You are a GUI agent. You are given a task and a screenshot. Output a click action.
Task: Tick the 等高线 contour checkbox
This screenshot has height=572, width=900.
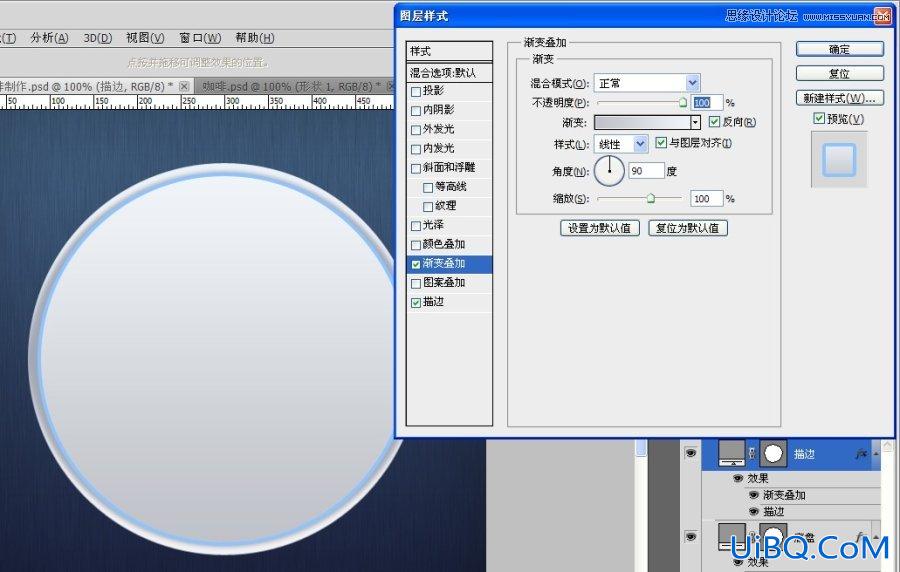pyautogui.click(x=428, y=187)
